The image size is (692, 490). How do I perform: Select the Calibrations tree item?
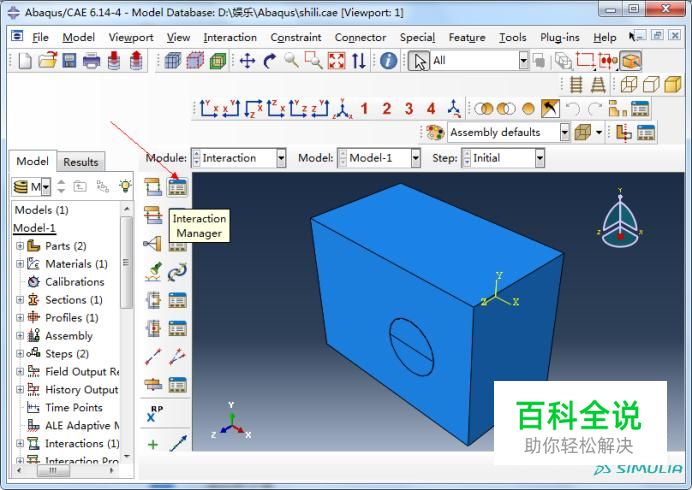point(75,282)
